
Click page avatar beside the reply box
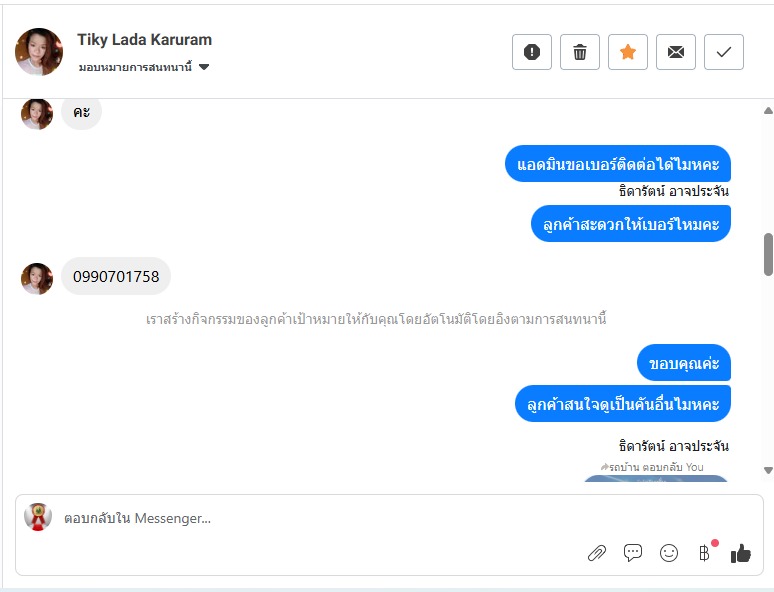pyautogui.click(x=38, y=517)
